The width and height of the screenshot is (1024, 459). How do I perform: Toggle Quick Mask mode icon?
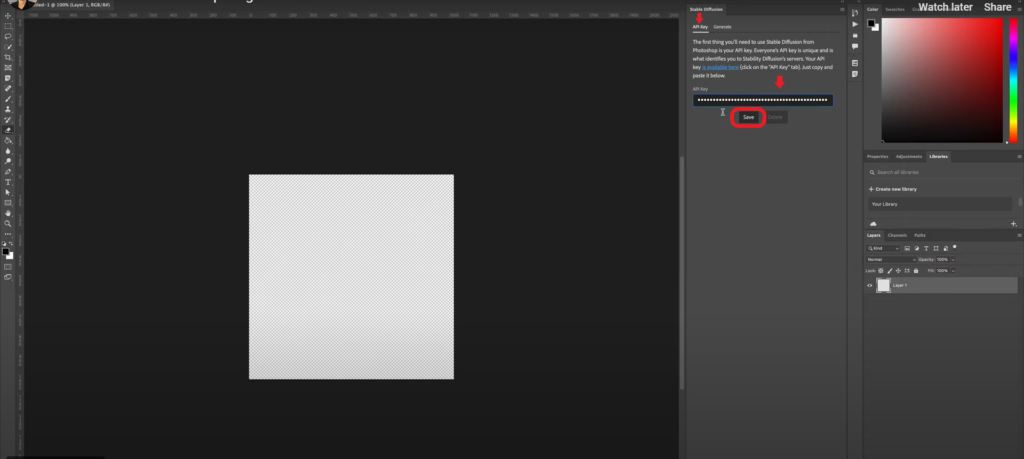click(8, 267)
